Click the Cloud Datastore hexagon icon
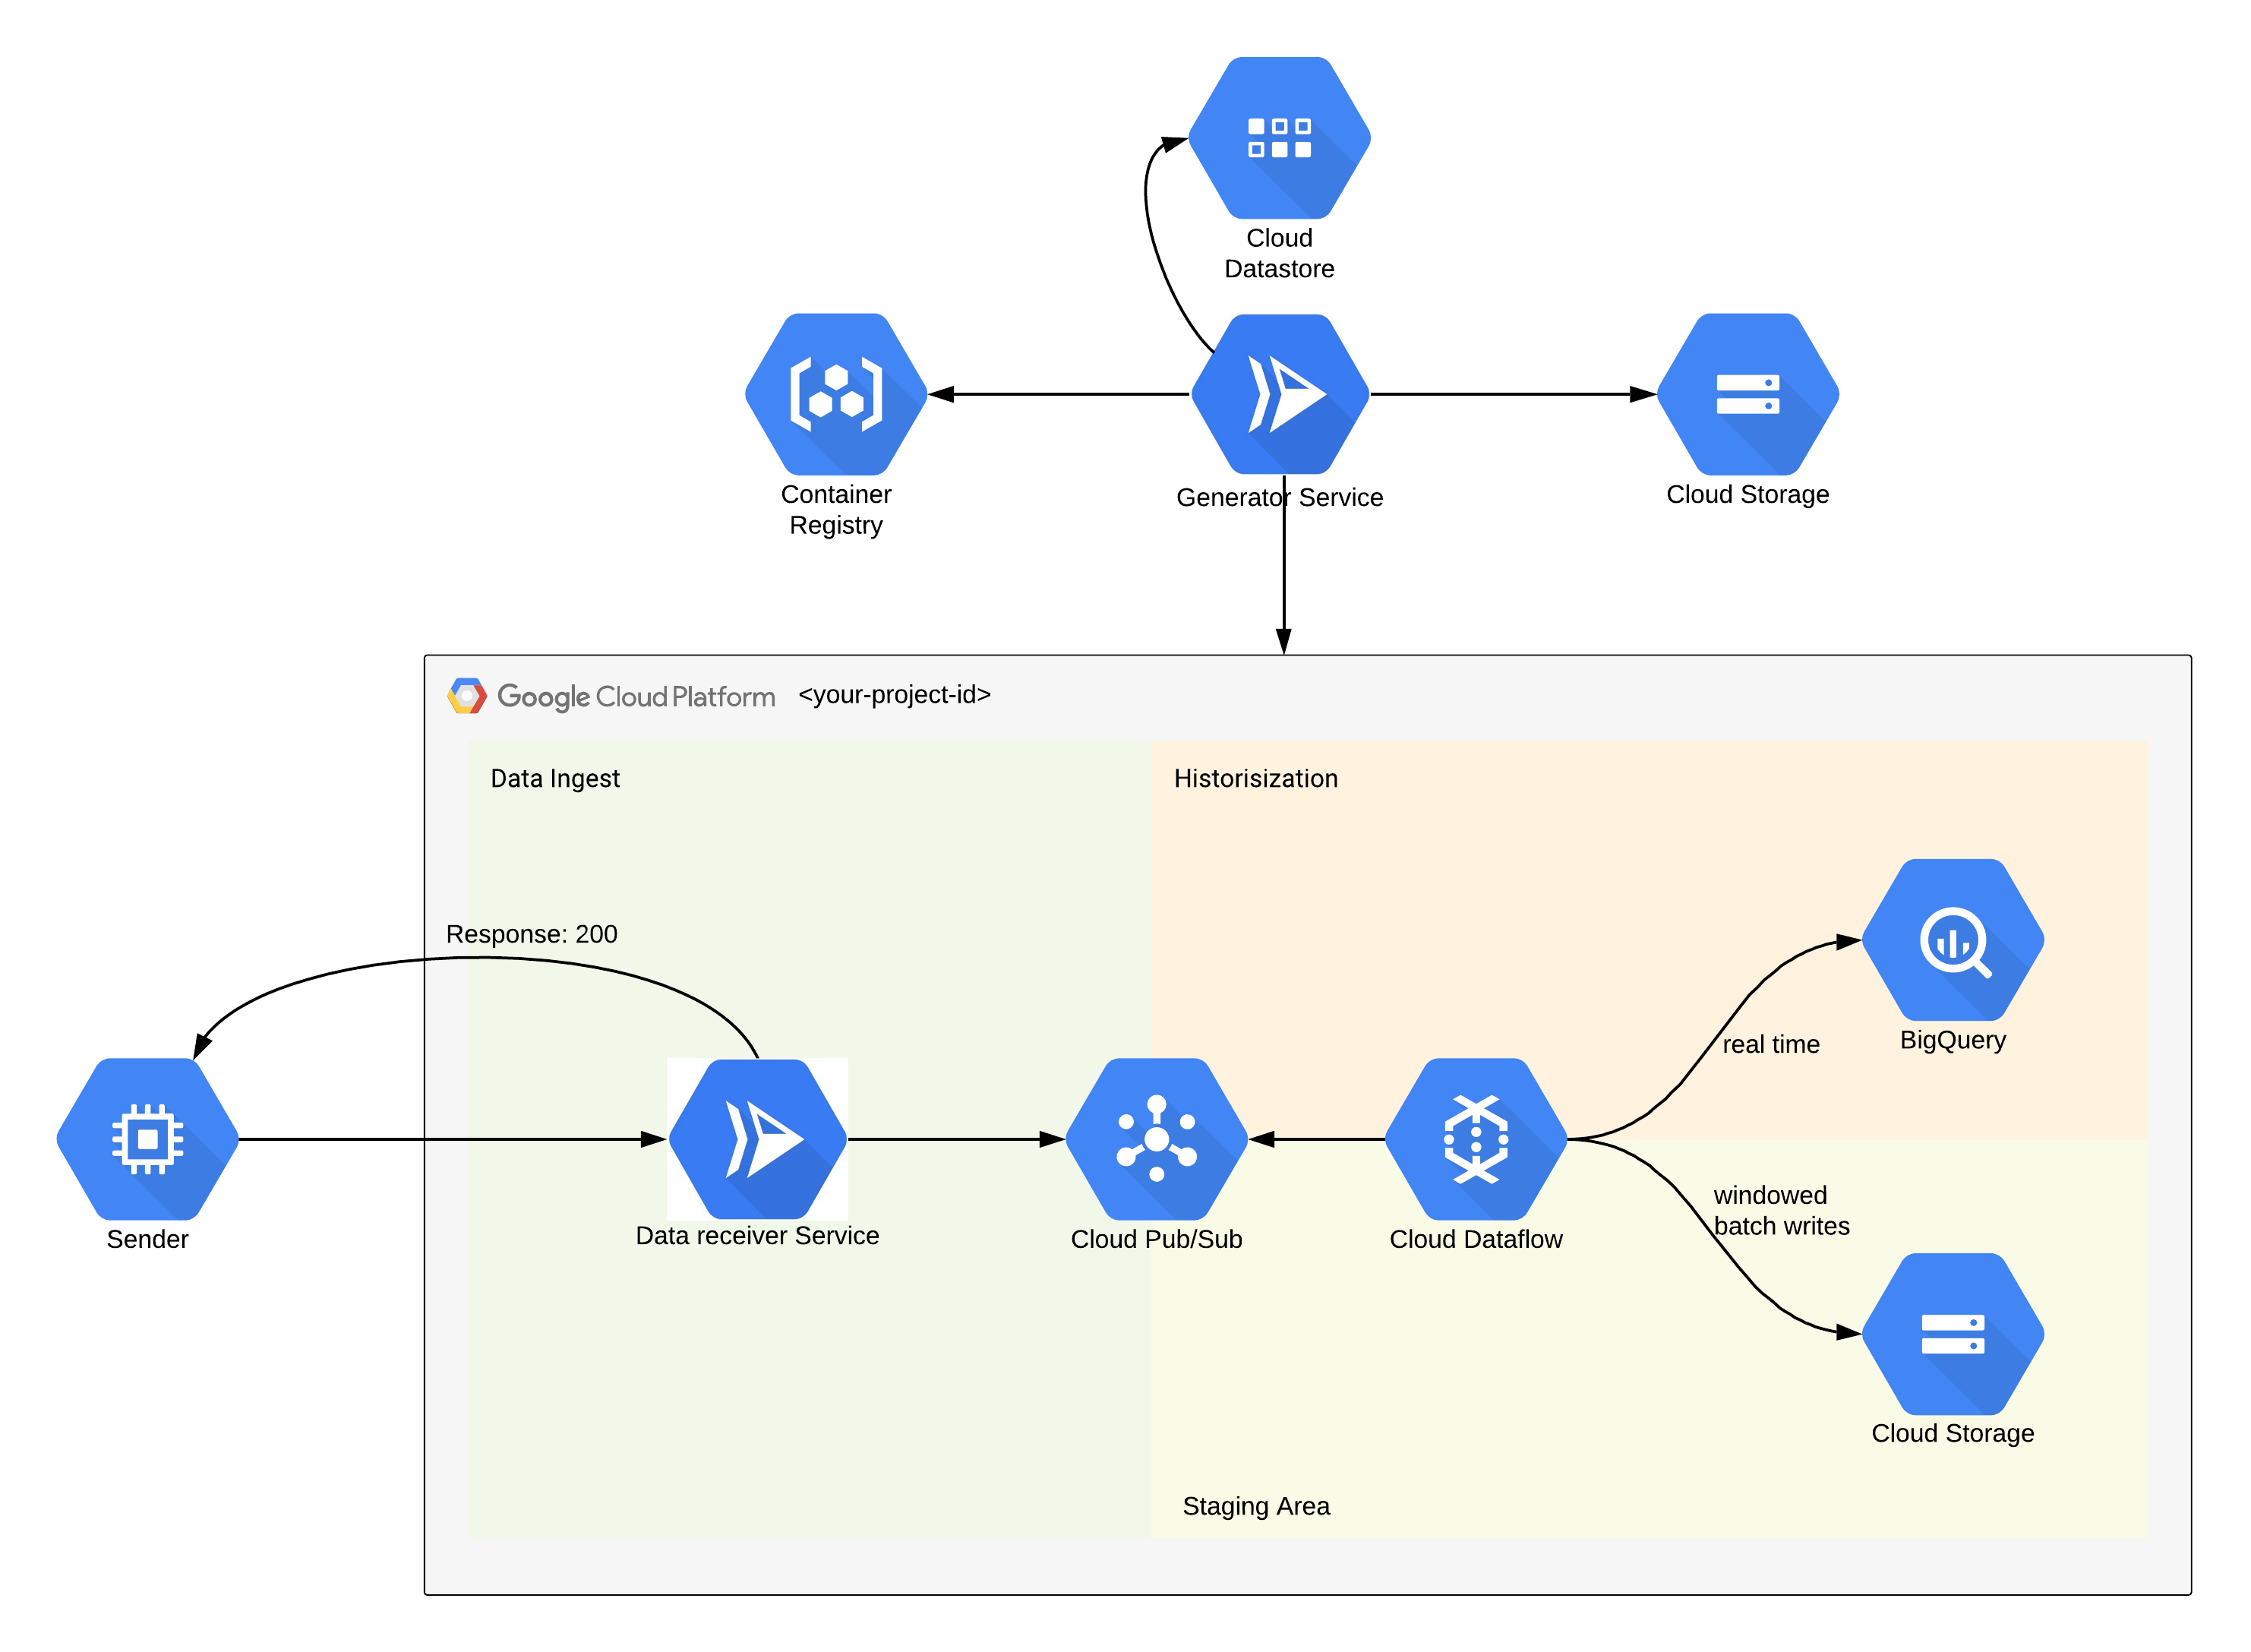Screen dimensions: 2251x1652 pyautogui.click(x=1279, y=138)
